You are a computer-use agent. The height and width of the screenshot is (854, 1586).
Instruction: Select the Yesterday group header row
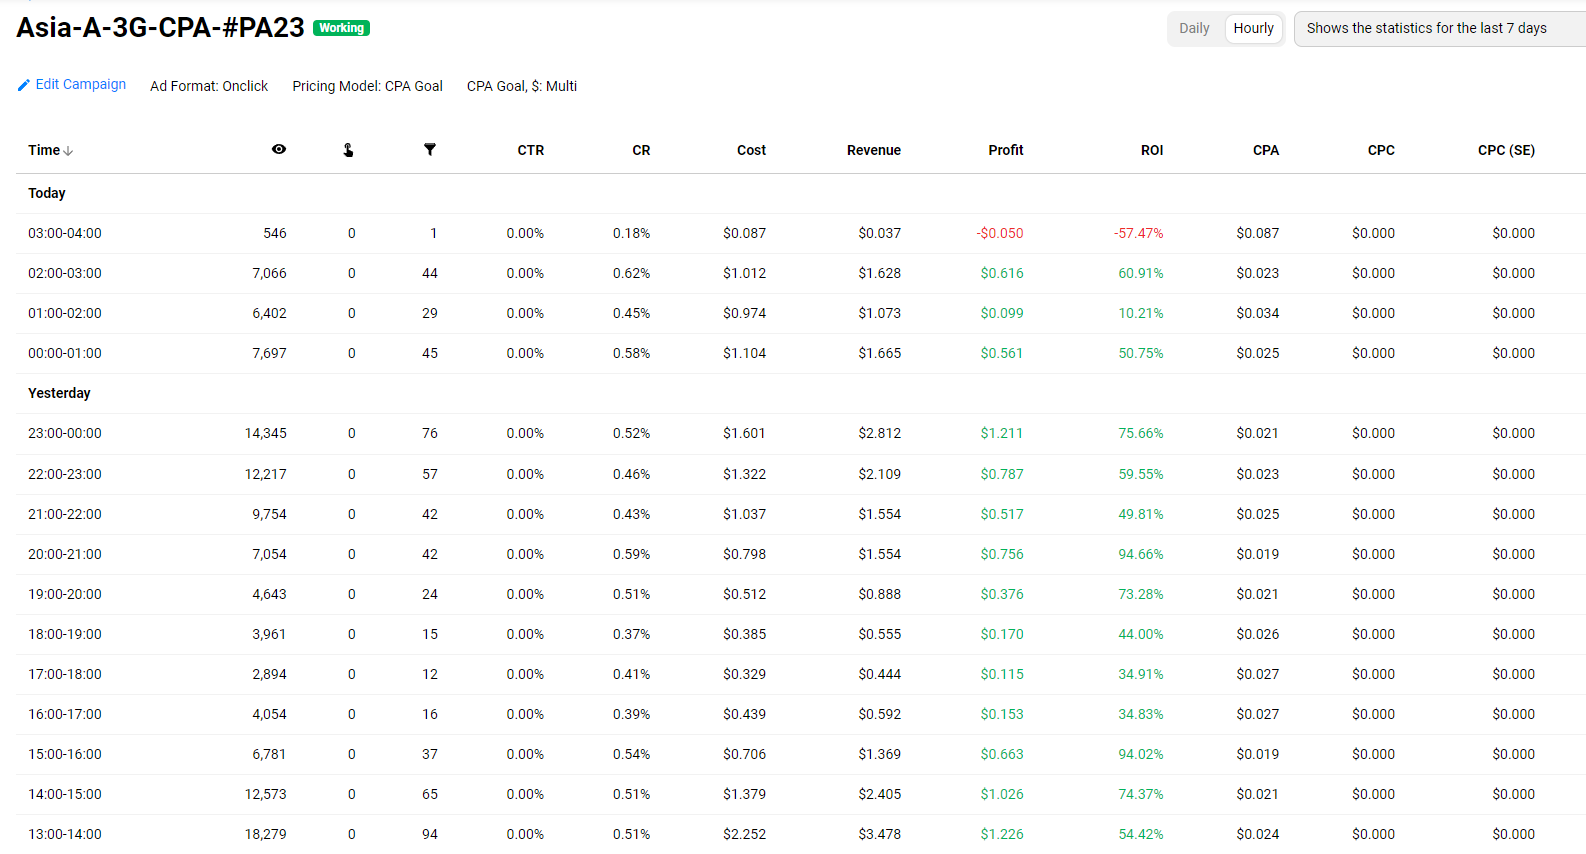(x=59, y=393)
